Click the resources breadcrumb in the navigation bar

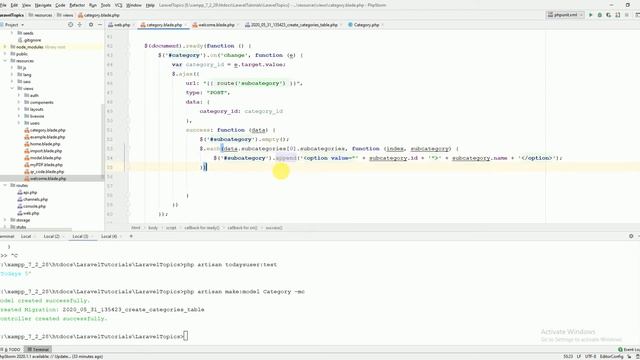tap(40, 15)
